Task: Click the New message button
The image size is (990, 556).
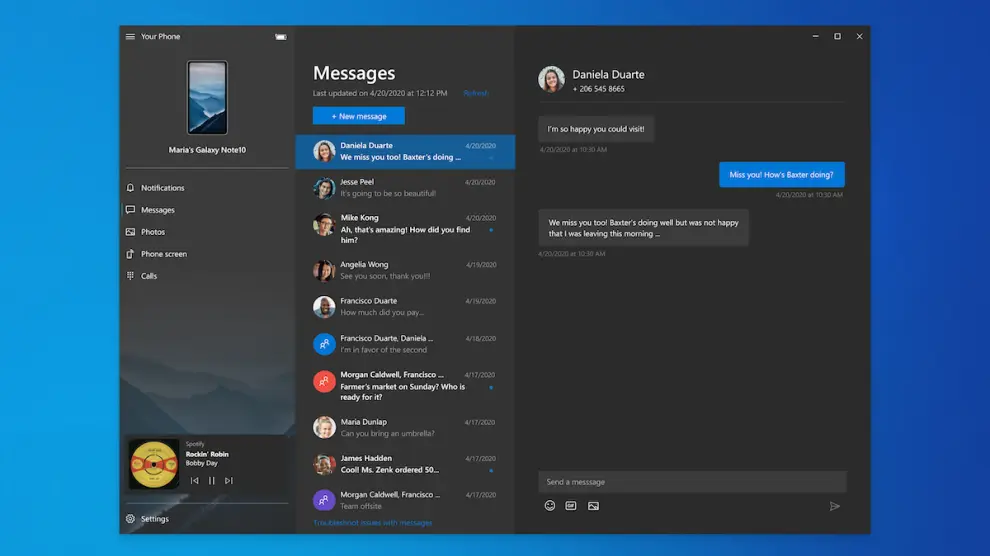Action: (358, 116)
